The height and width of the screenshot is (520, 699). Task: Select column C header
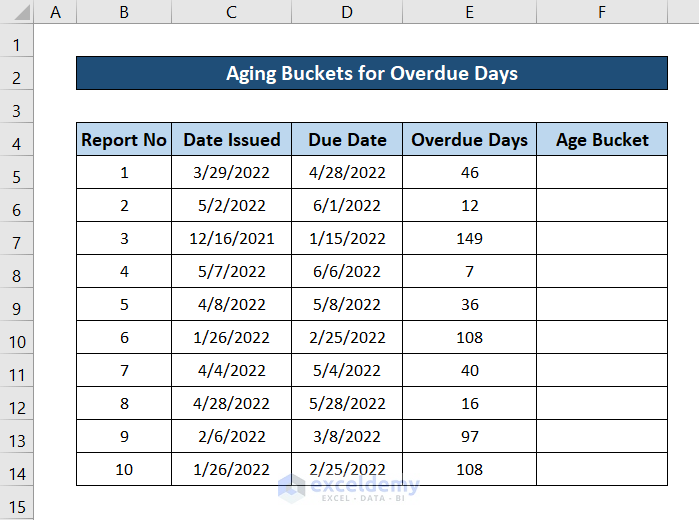pyautogui.click(x=231, y=12)
